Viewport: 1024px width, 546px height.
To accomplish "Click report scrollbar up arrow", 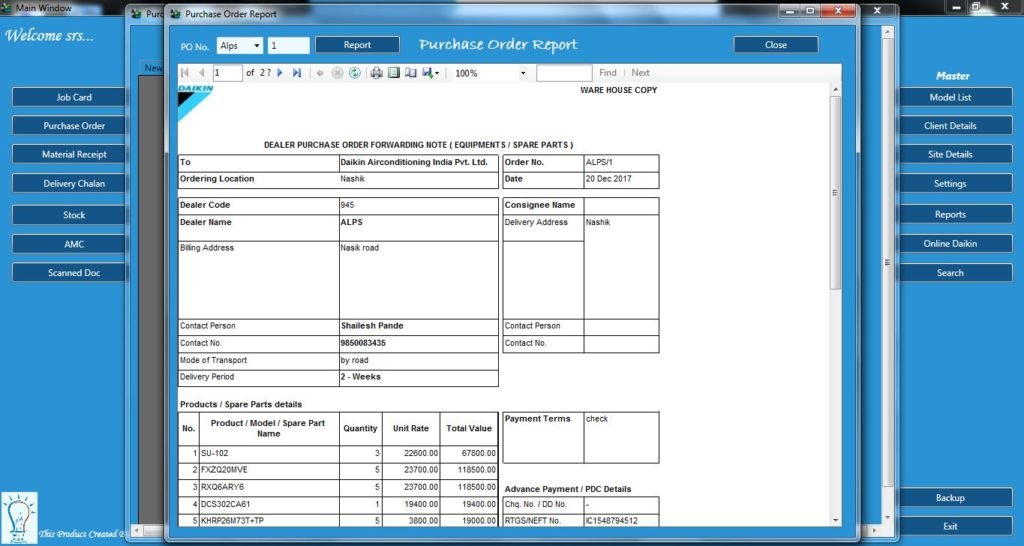I will [835, 89].
